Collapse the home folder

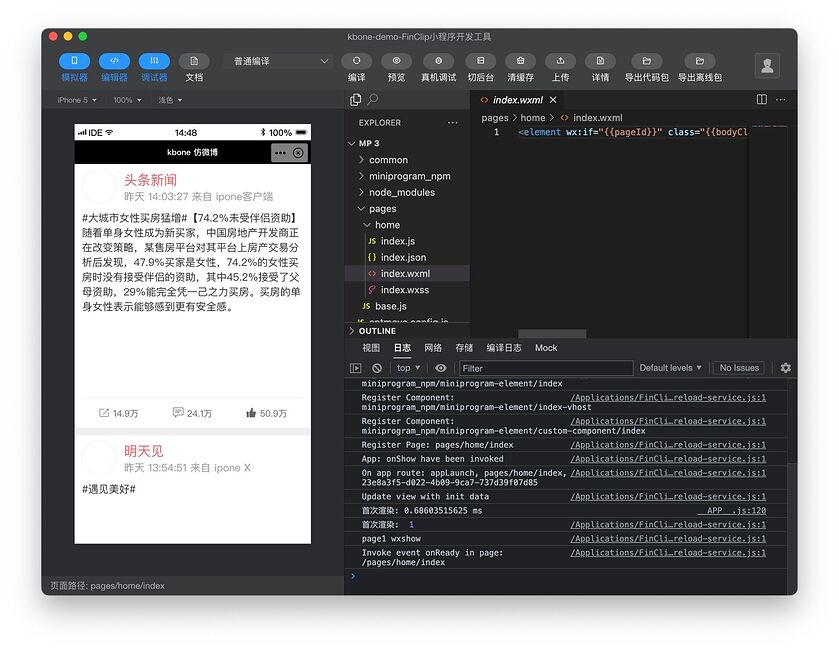click(x=387, y=225)
